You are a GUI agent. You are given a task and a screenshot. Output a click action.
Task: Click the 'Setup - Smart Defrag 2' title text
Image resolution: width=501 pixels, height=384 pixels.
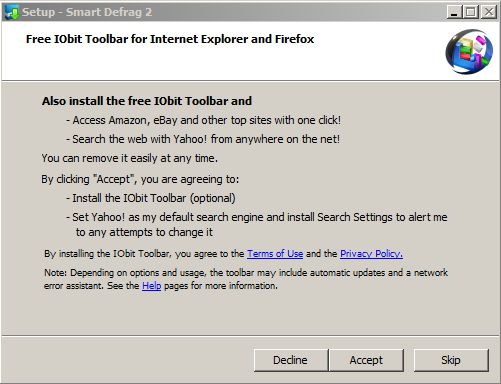[x=87, y=12]
